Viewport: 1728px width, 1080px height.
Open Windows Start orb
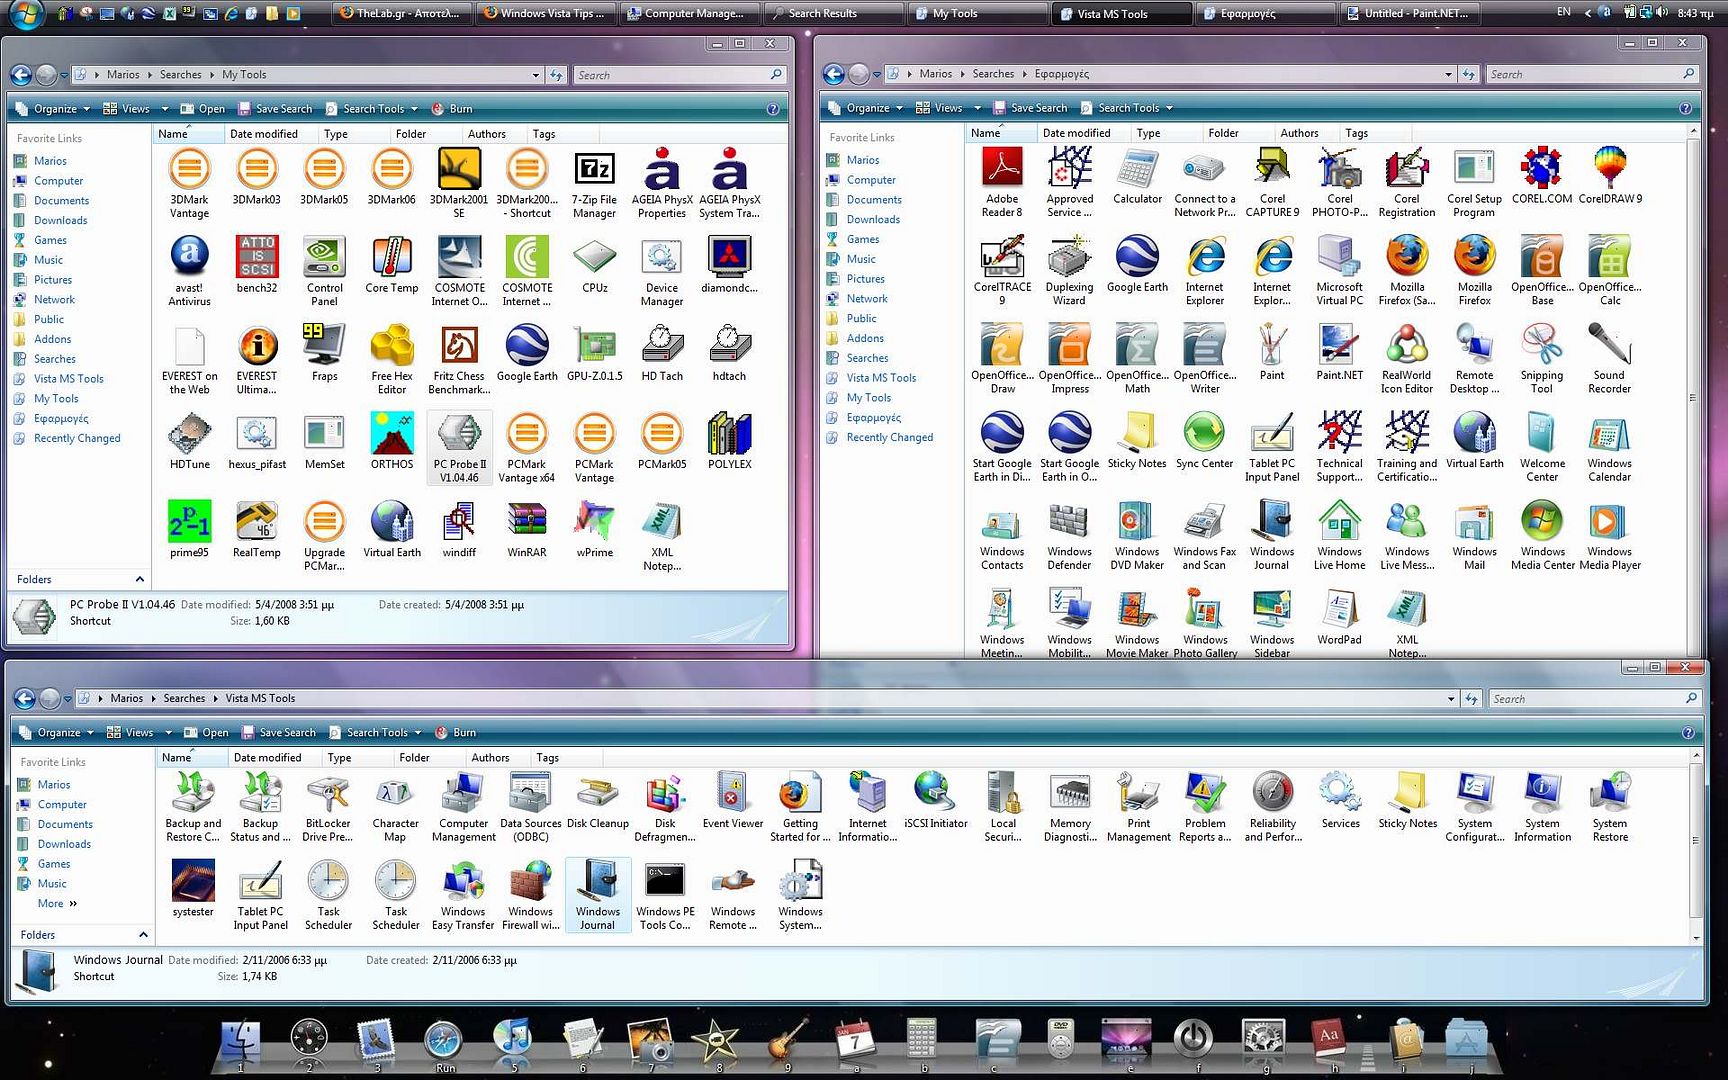tap(26, 14)
